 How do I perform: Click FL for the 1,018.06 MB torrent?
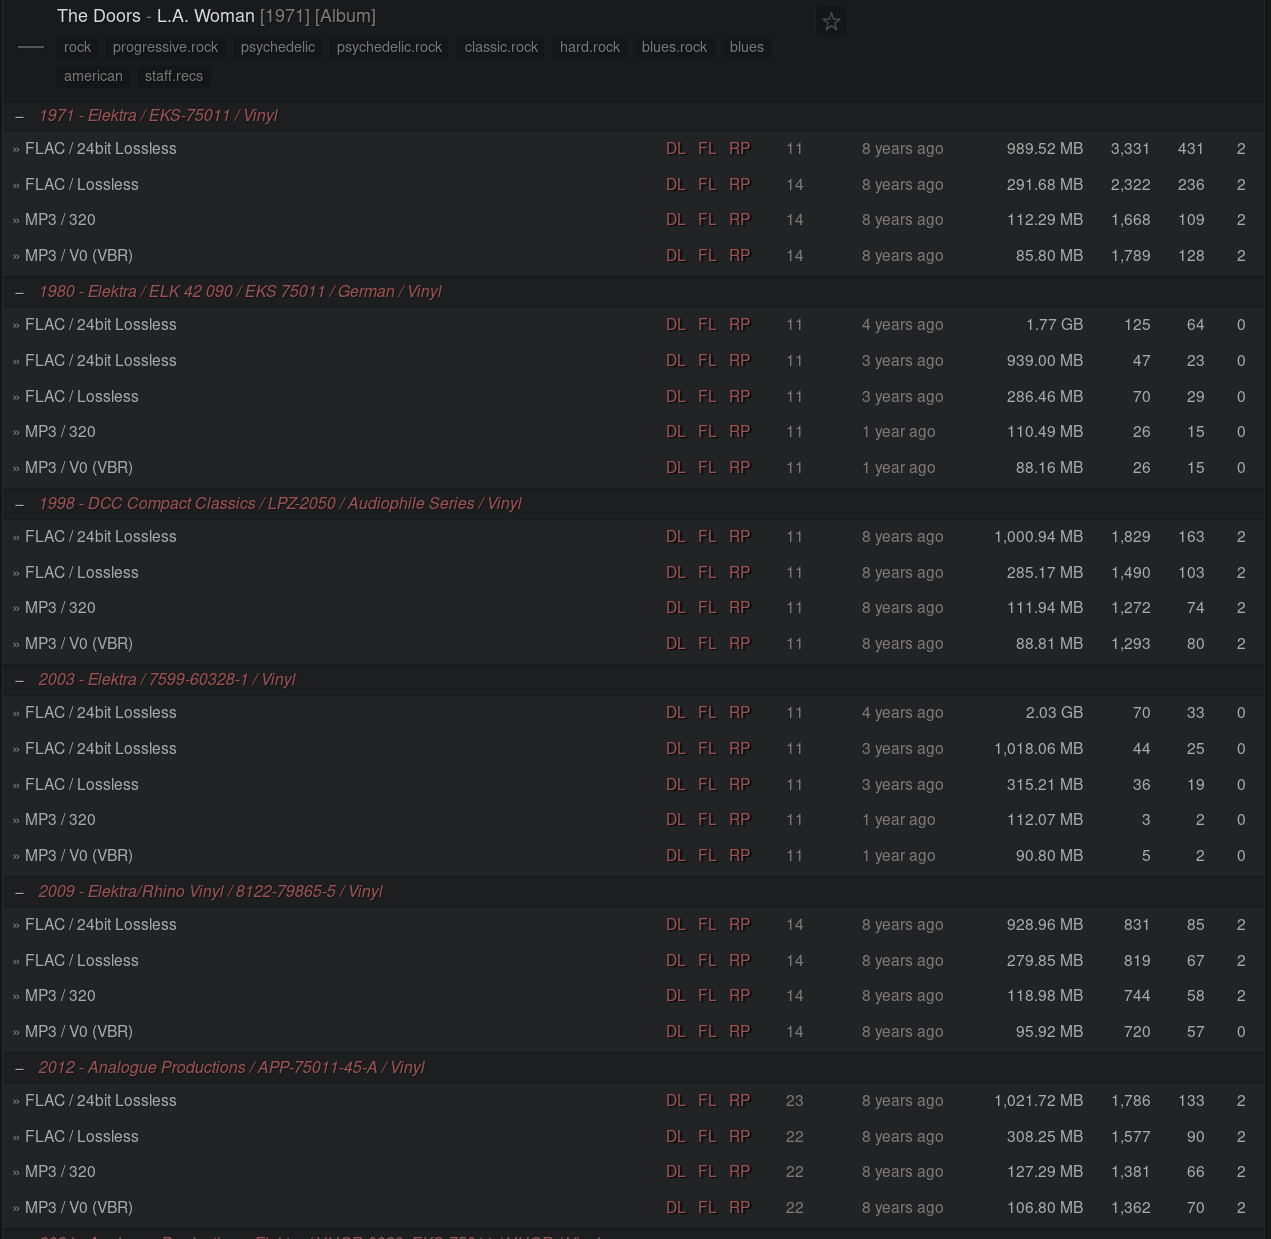(x=707, y=748)
